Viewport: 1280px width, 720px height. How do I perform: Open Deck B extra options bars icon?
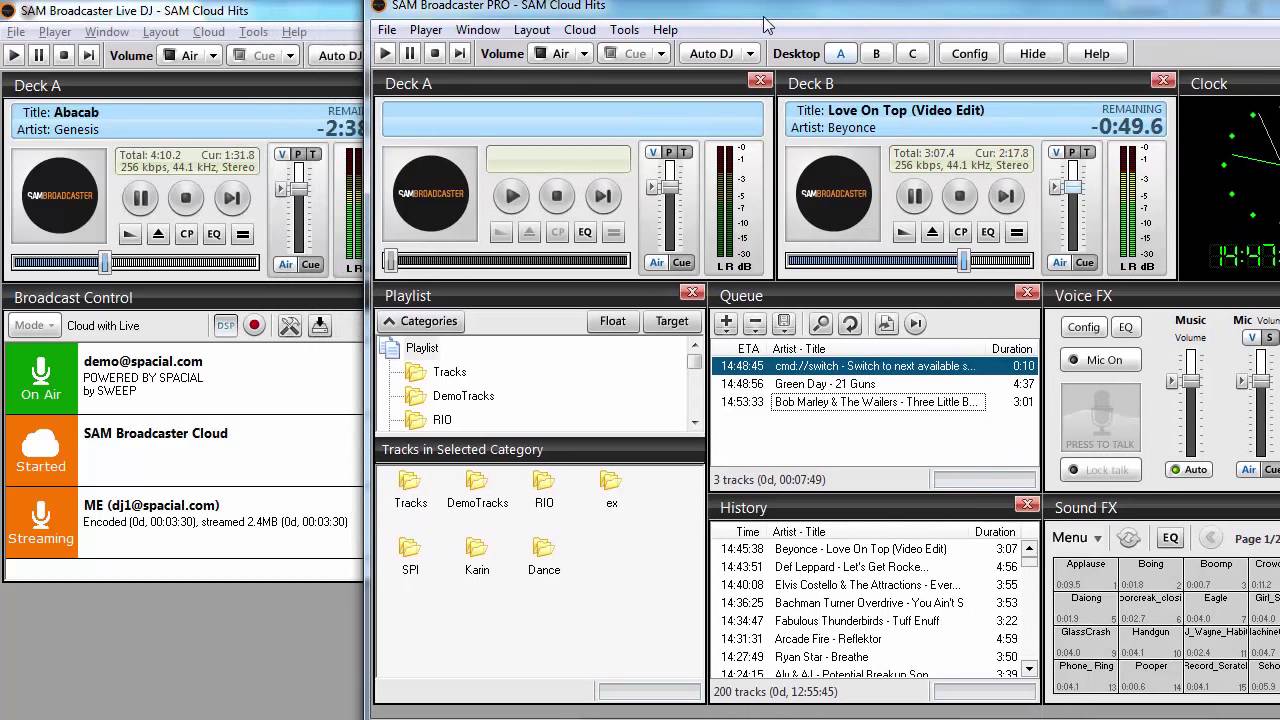(1016, 233)
